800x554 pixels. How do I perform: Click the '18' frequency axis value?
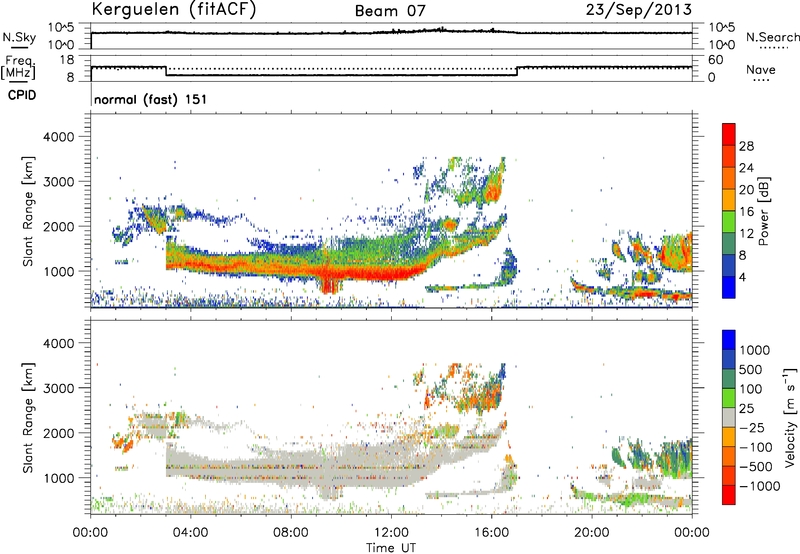coord(67,60)
